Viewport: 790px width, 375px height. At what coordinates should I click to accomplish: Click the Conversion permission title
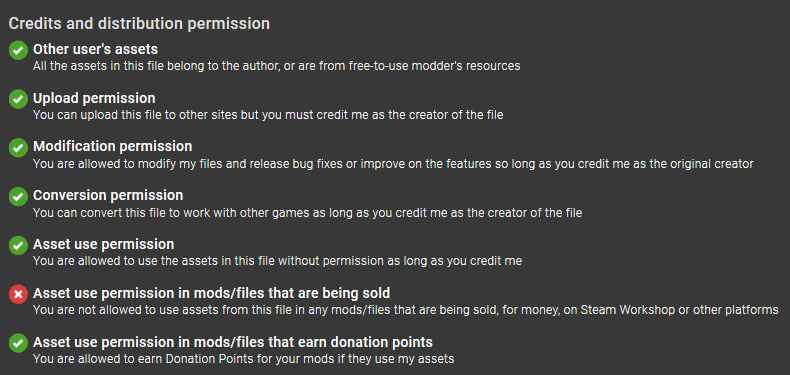click(108, 196)
